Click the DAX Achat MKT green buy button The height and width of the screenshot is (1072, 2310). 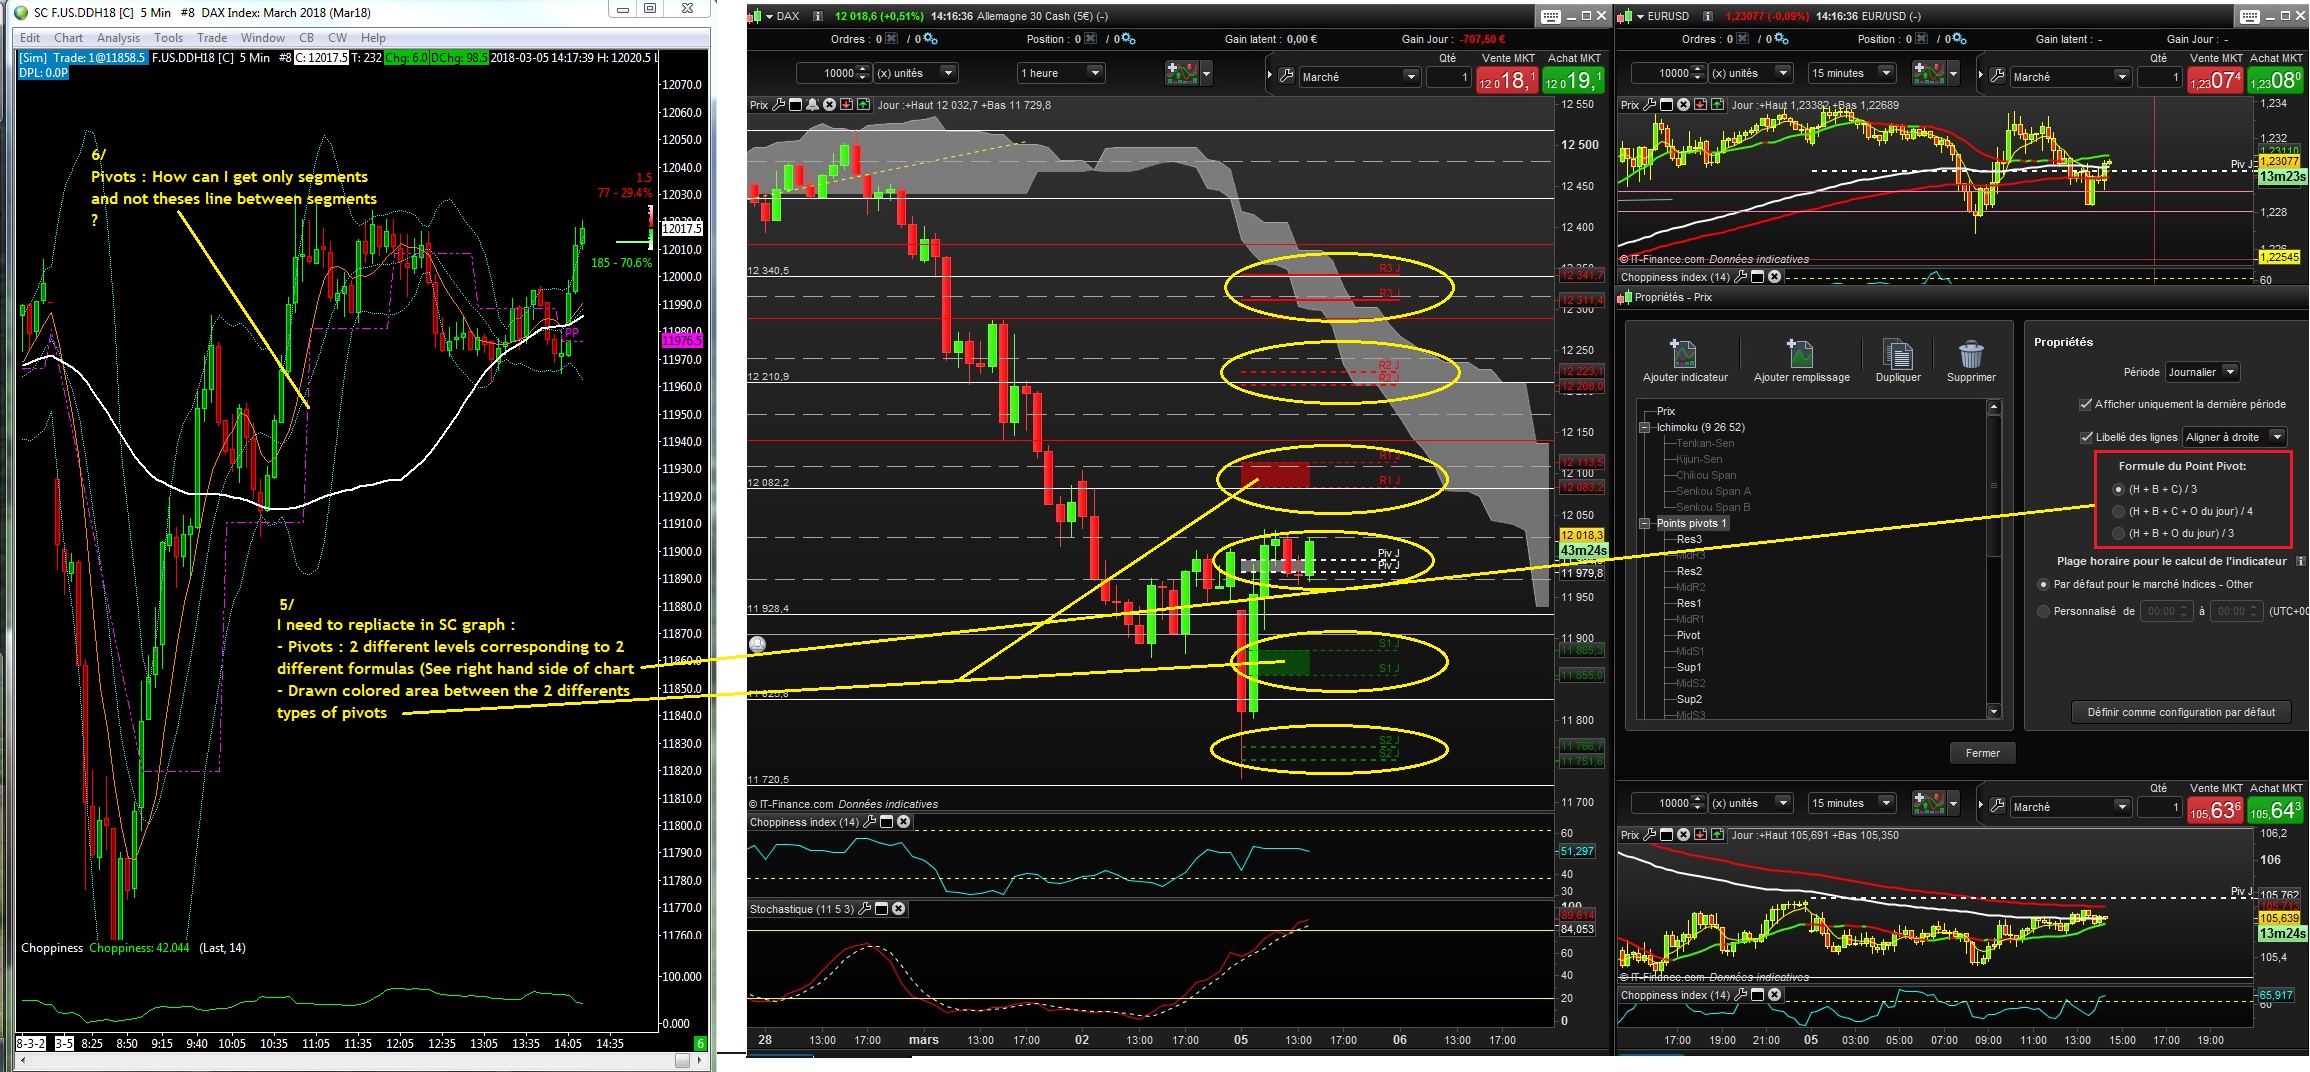(x=1573, y=80)
